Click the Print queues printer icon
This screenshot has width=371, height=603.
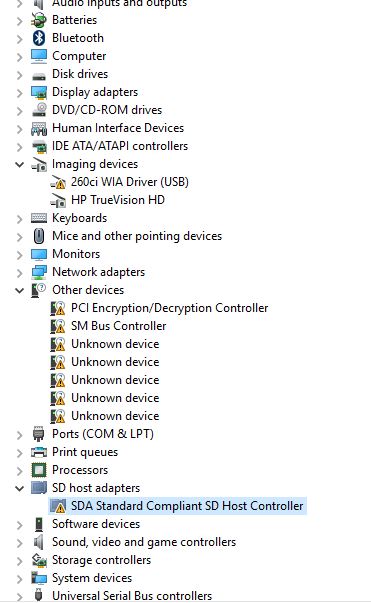click(x=39, y=452)
